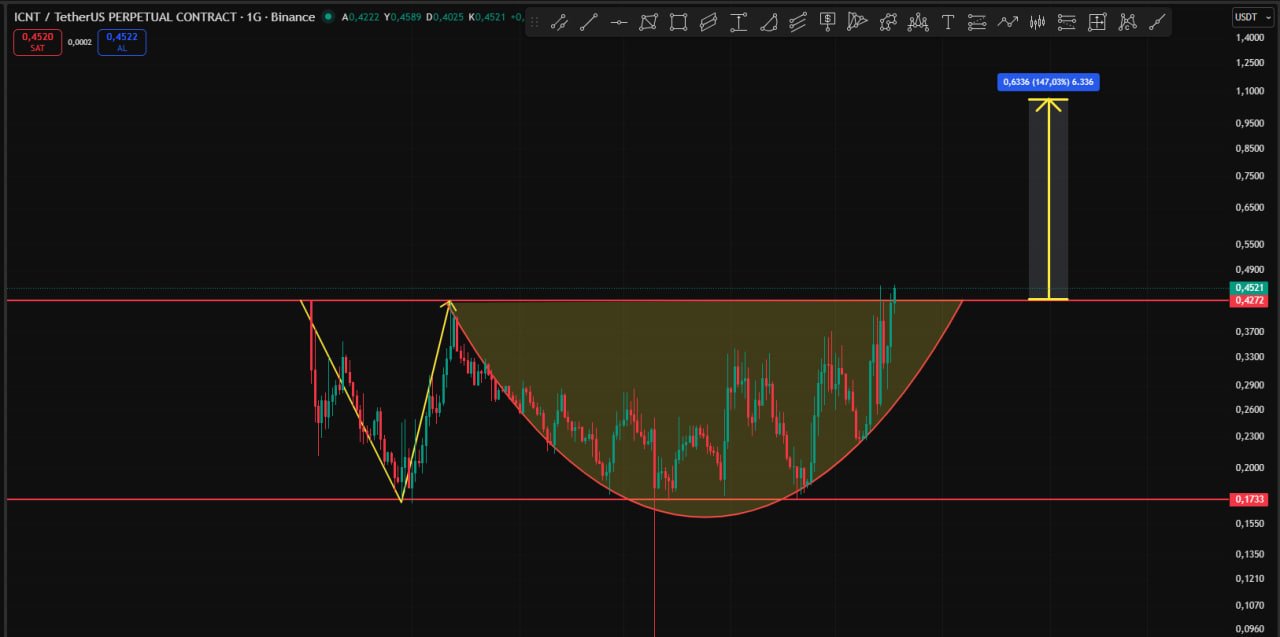Click the 0,1733 red price label
The image size is (1280, 637).
[1250, 499]
